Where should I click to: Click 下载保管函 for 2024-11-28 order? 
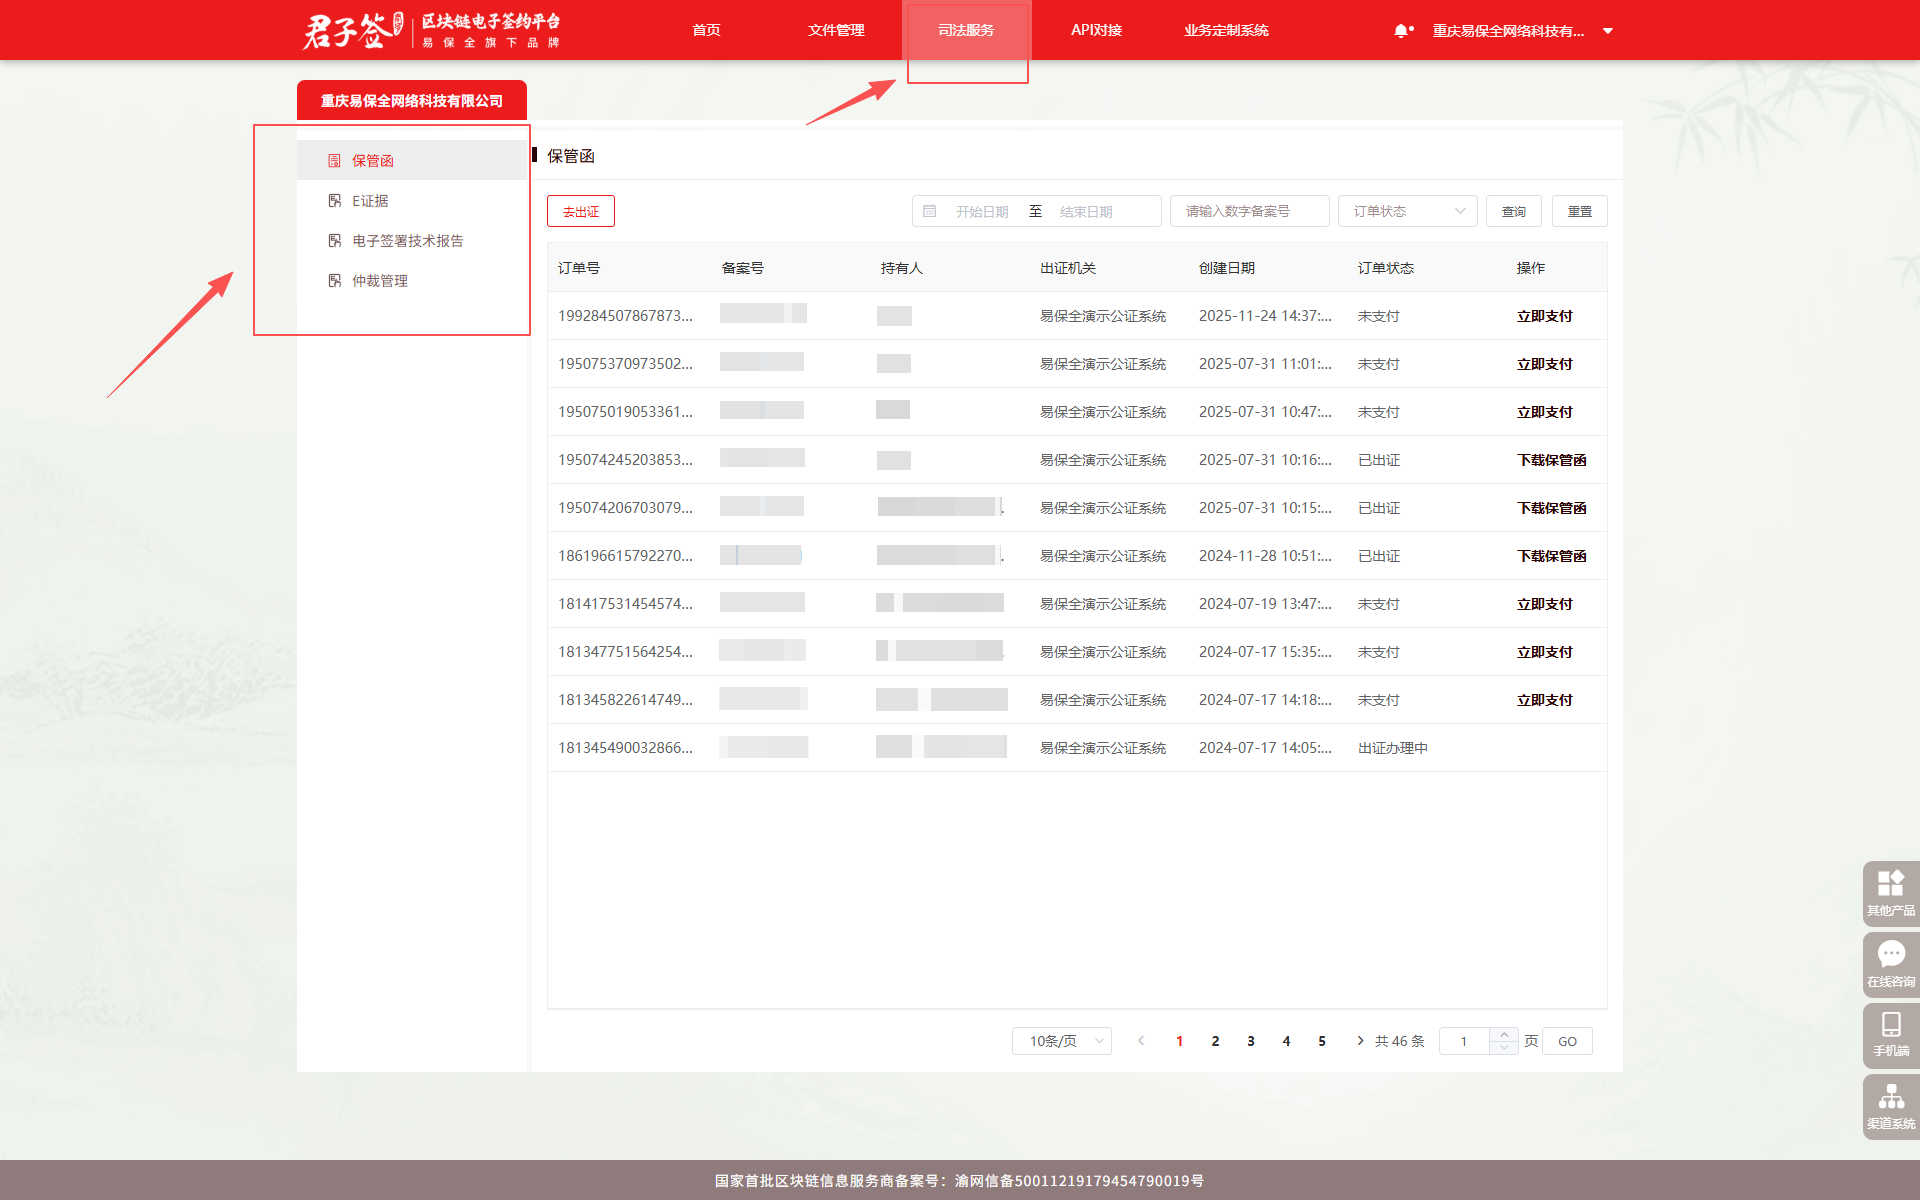pos(1551,556)
